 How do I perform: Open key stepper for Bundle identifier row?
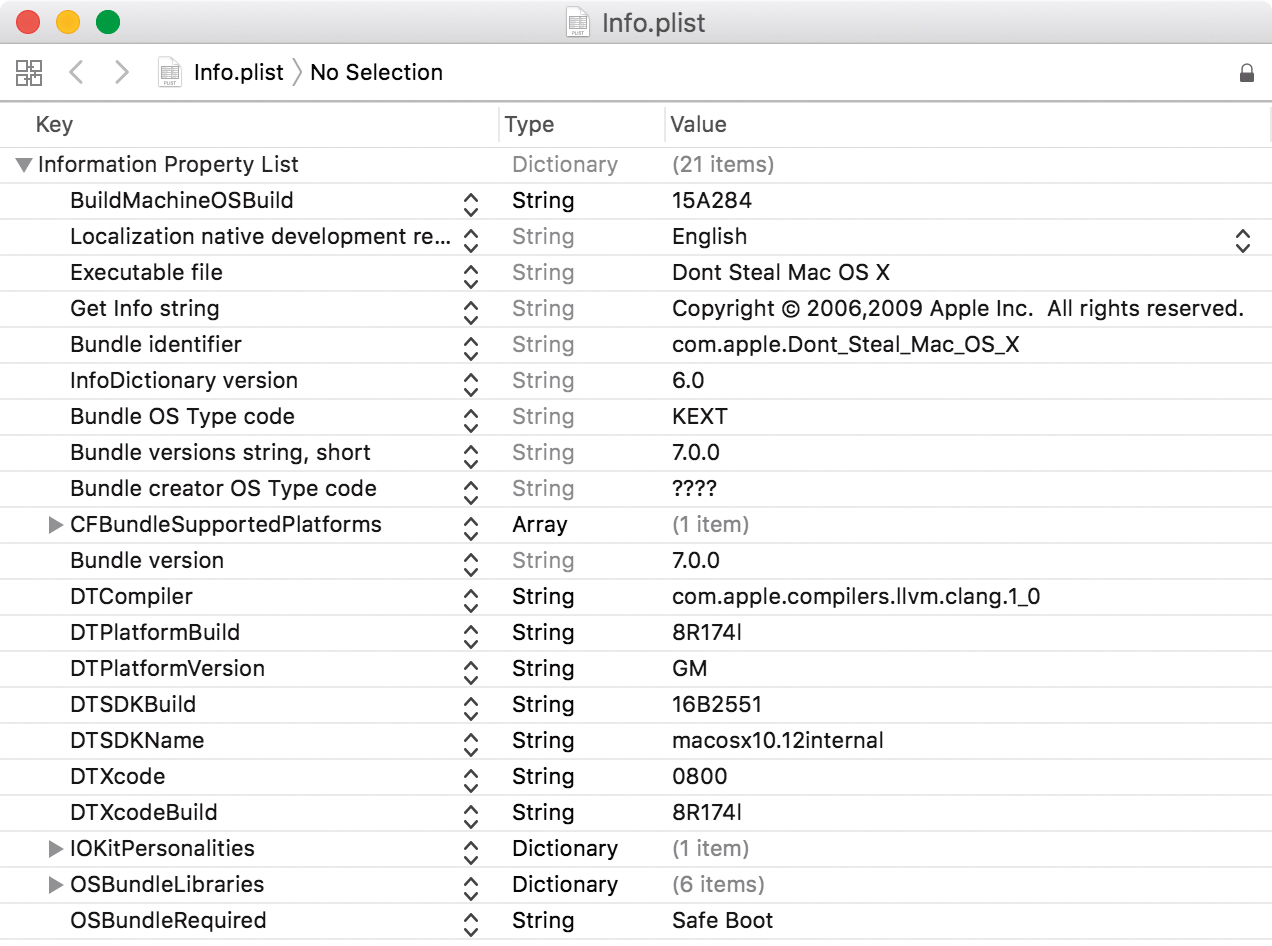pyautogui.click(x=471, y=349)
